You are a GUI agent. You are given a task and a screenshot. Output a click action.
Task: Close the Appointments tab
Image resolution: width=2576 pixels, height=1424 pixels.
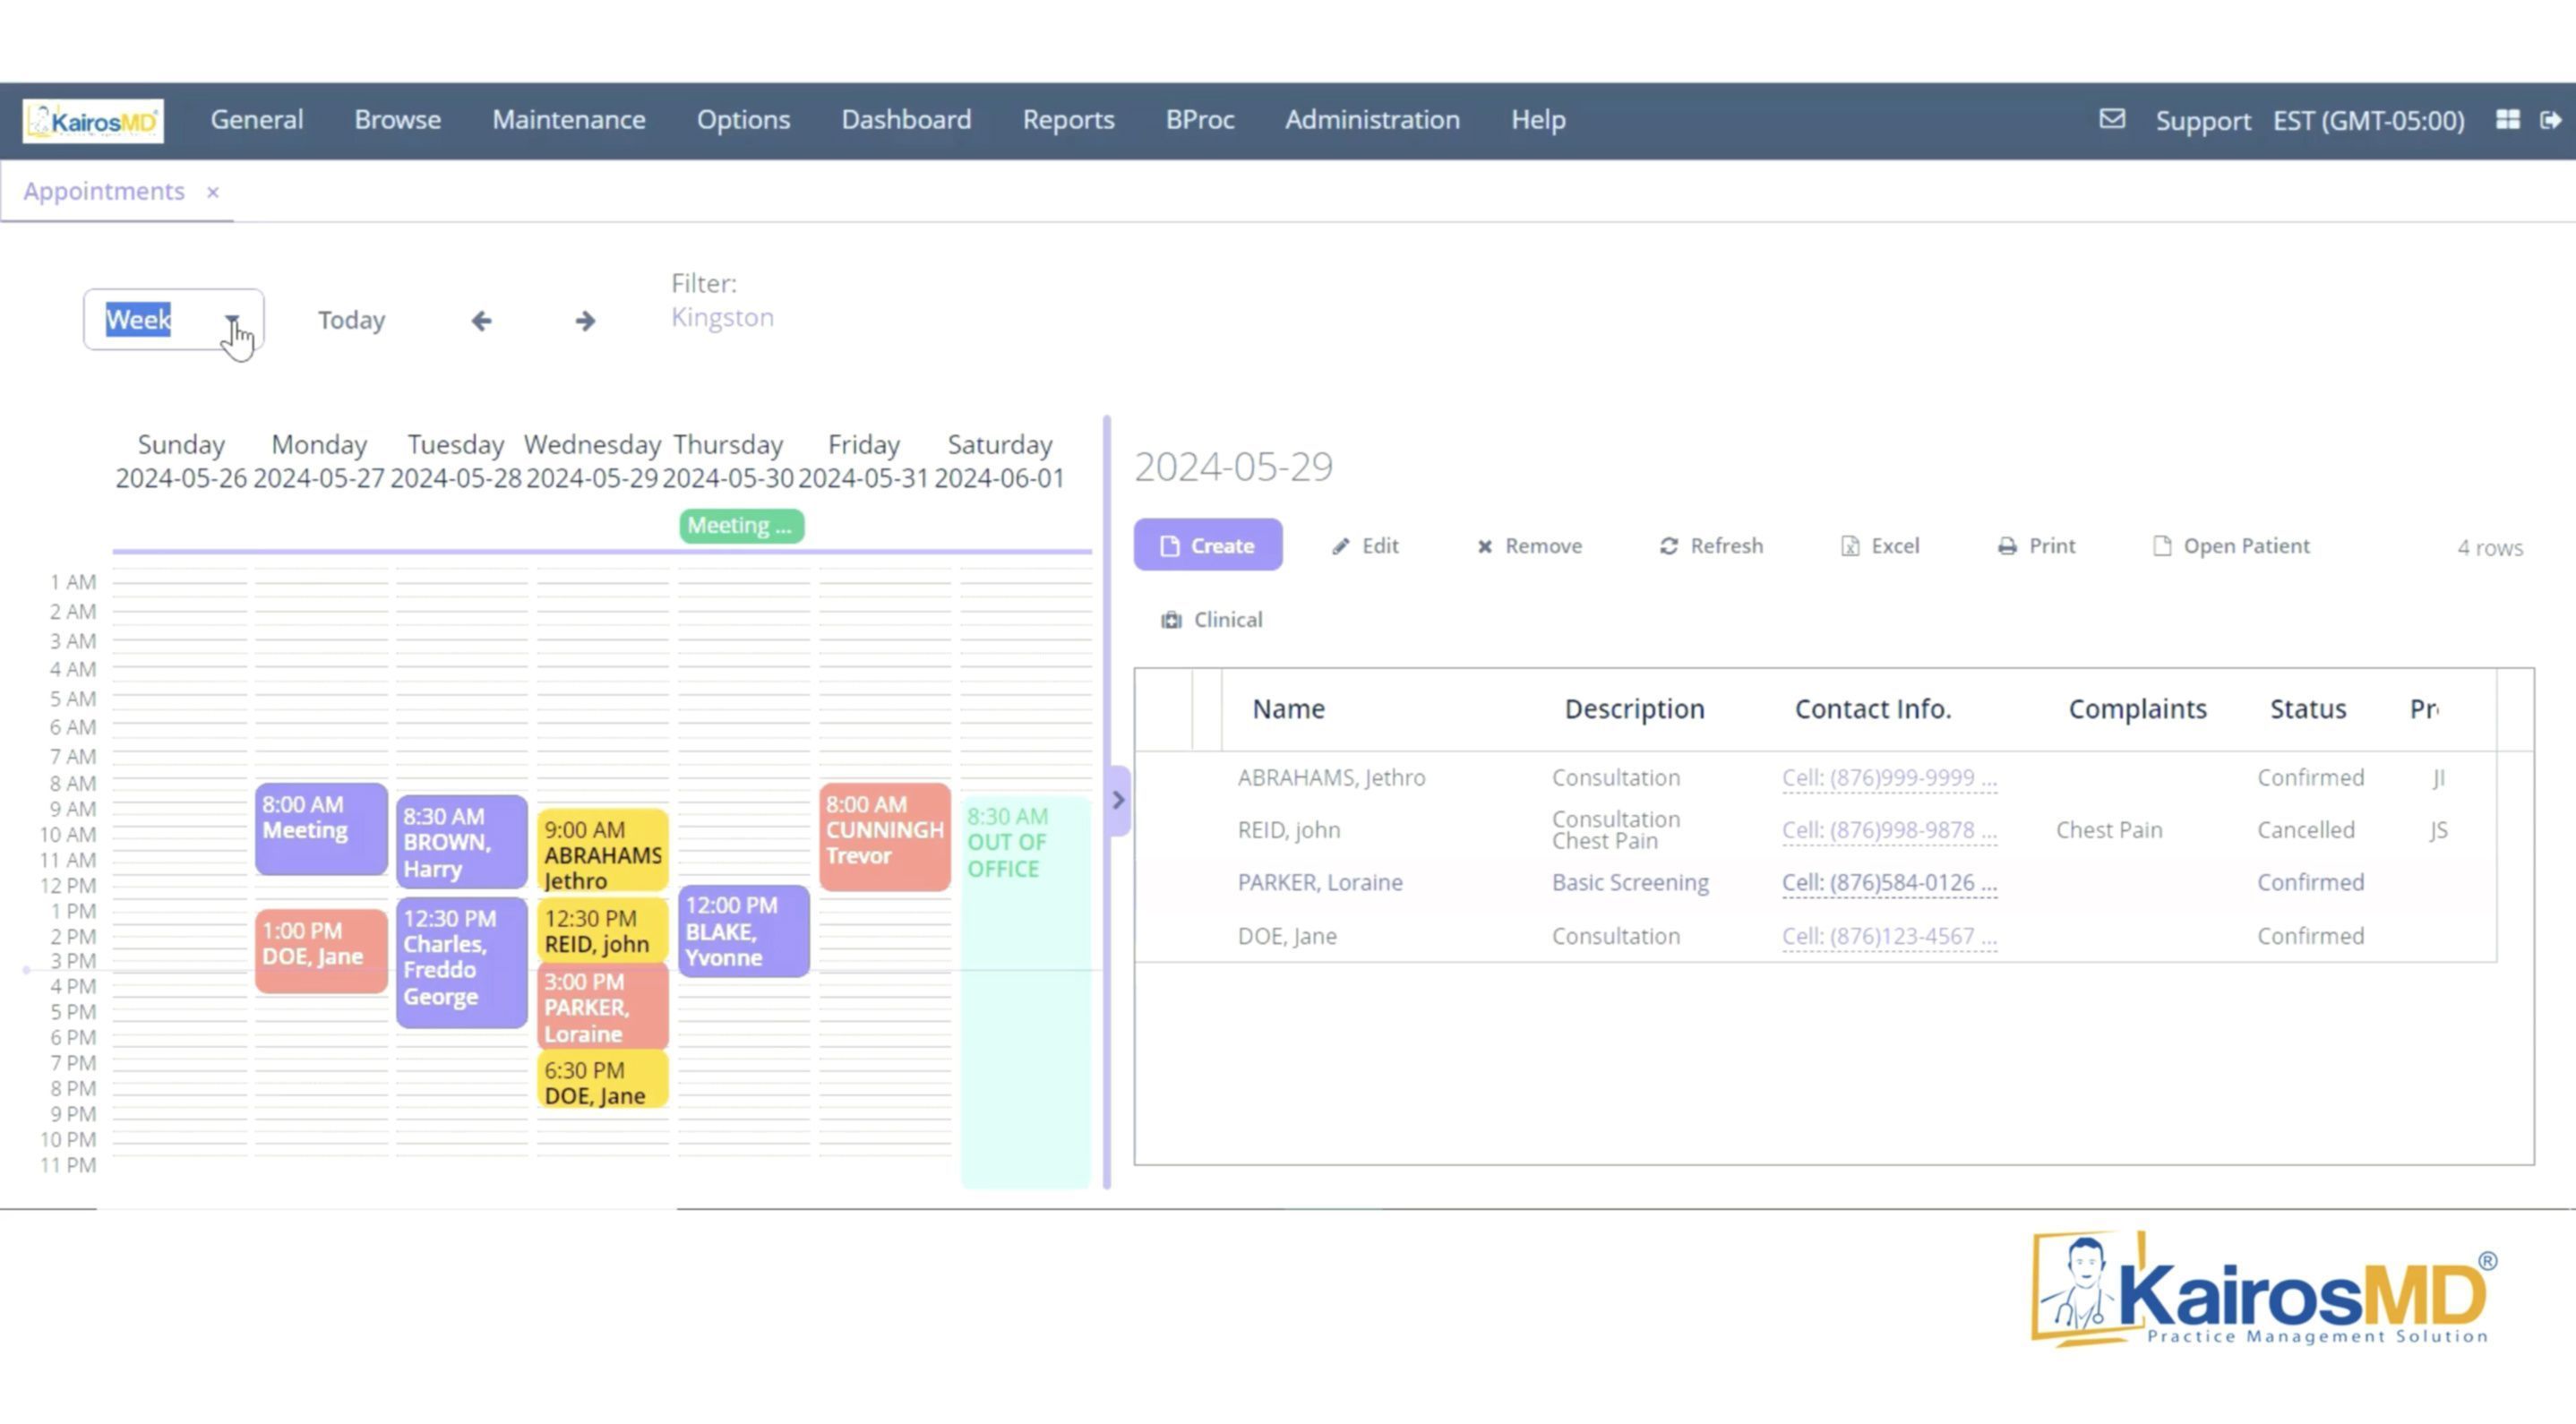point(212,192)
